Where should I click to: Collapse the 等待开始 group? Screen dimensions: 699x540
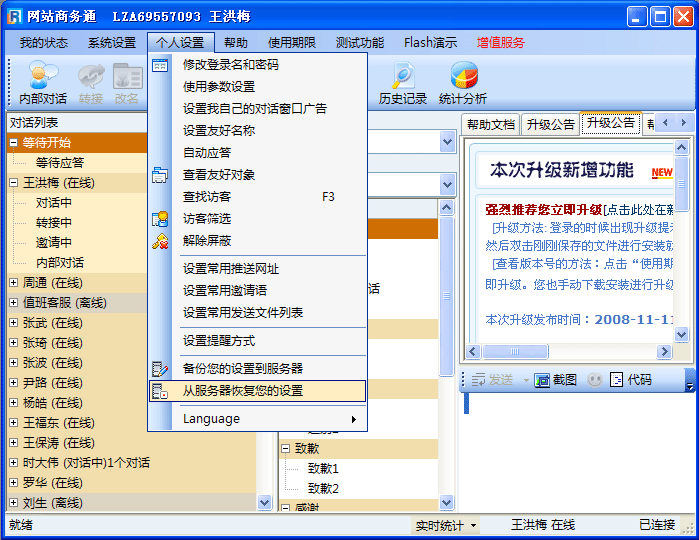[x=14, y=143]
